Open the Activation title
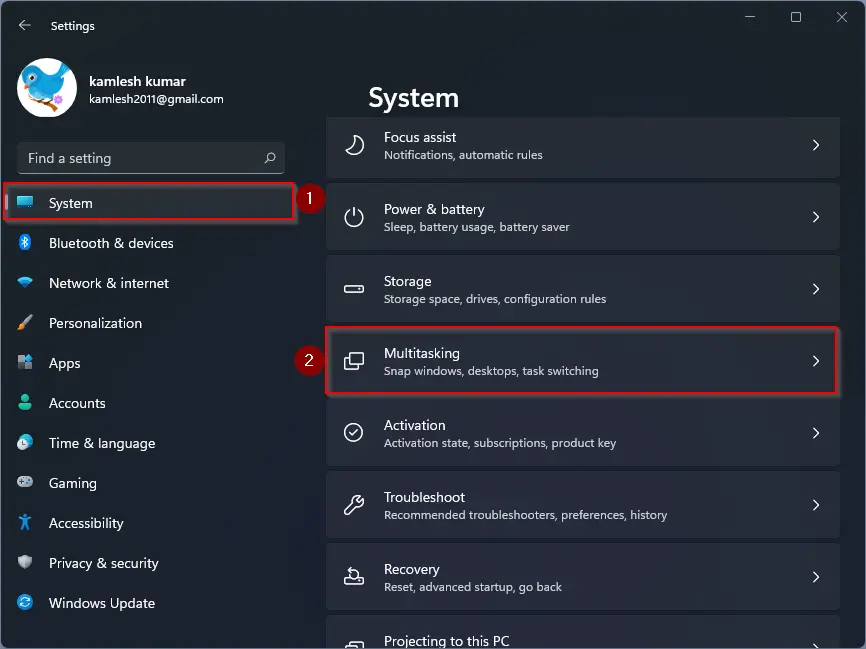The width and height of the screenshot is (866, 649). pyautogui.click(x=414, y=425)
